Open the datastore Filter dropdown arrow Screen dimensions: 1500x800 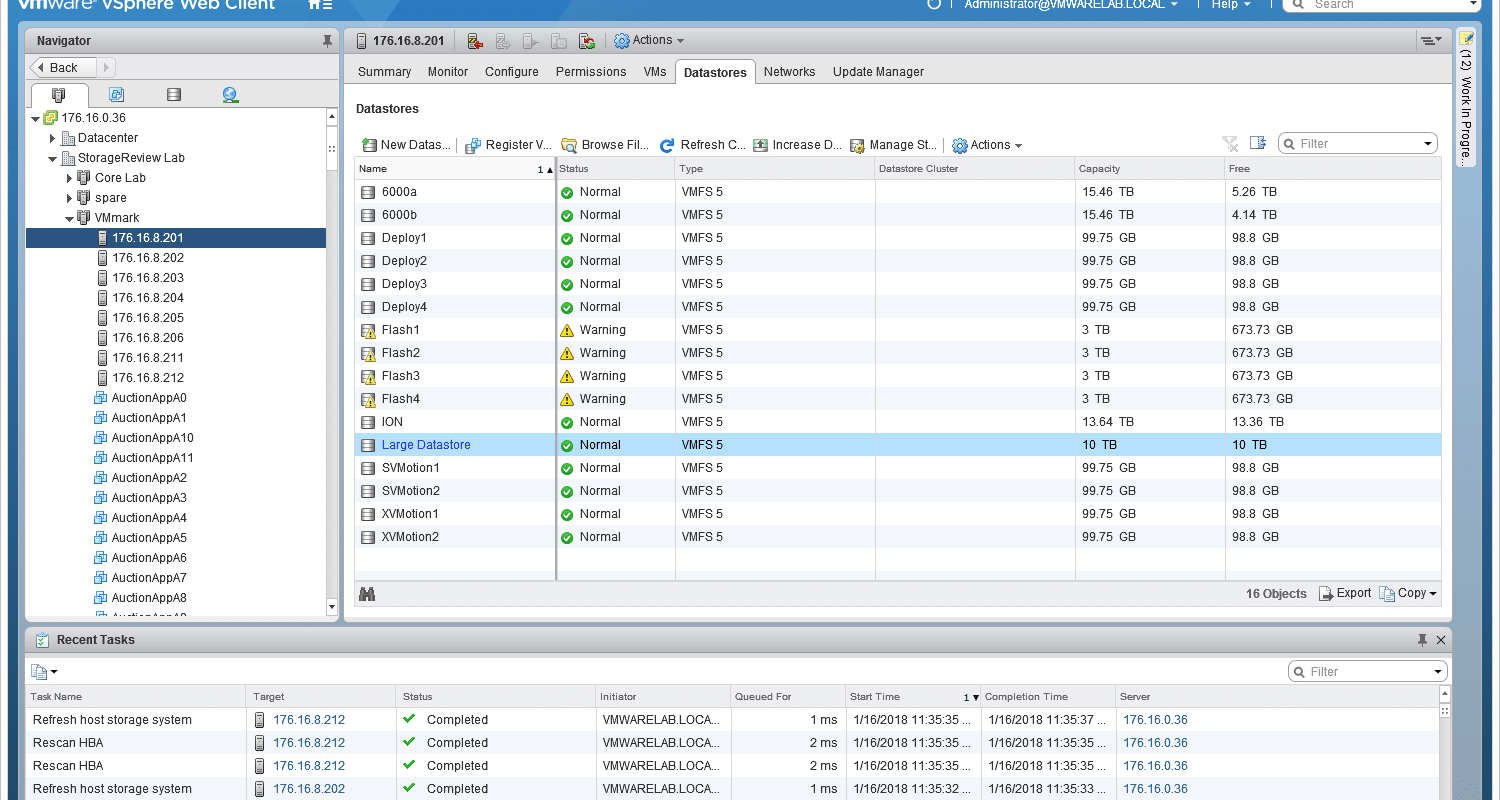pos(1428,144)
